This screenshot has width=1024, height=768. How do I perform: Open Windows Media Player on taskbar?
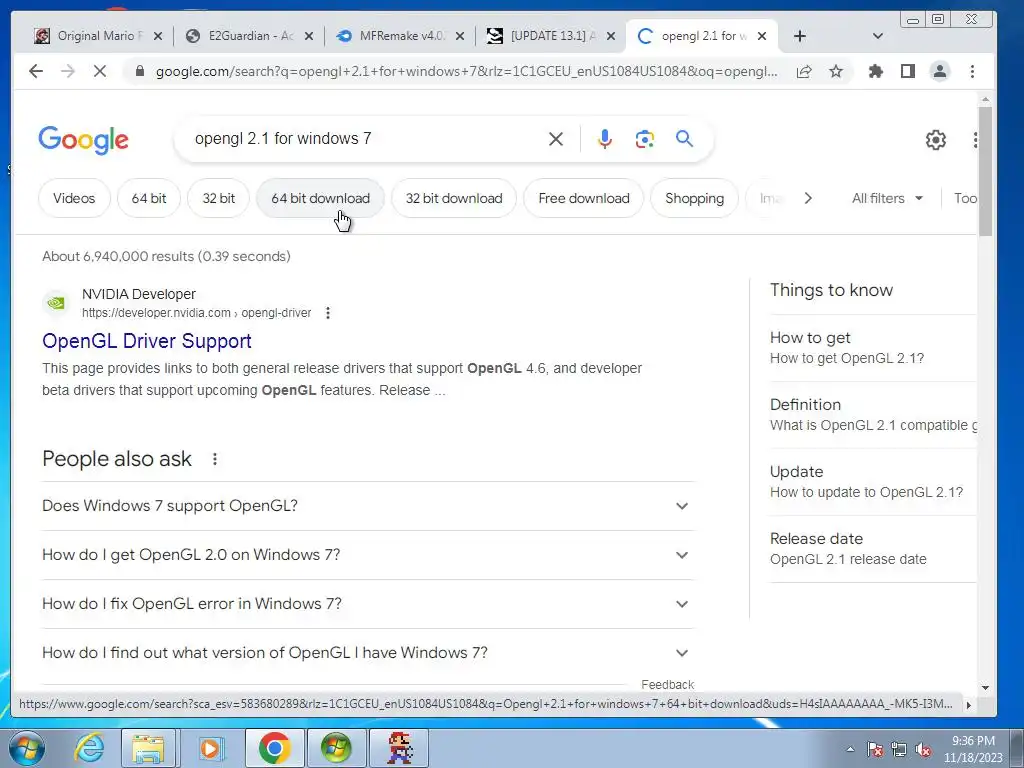[x=210, y=748]
